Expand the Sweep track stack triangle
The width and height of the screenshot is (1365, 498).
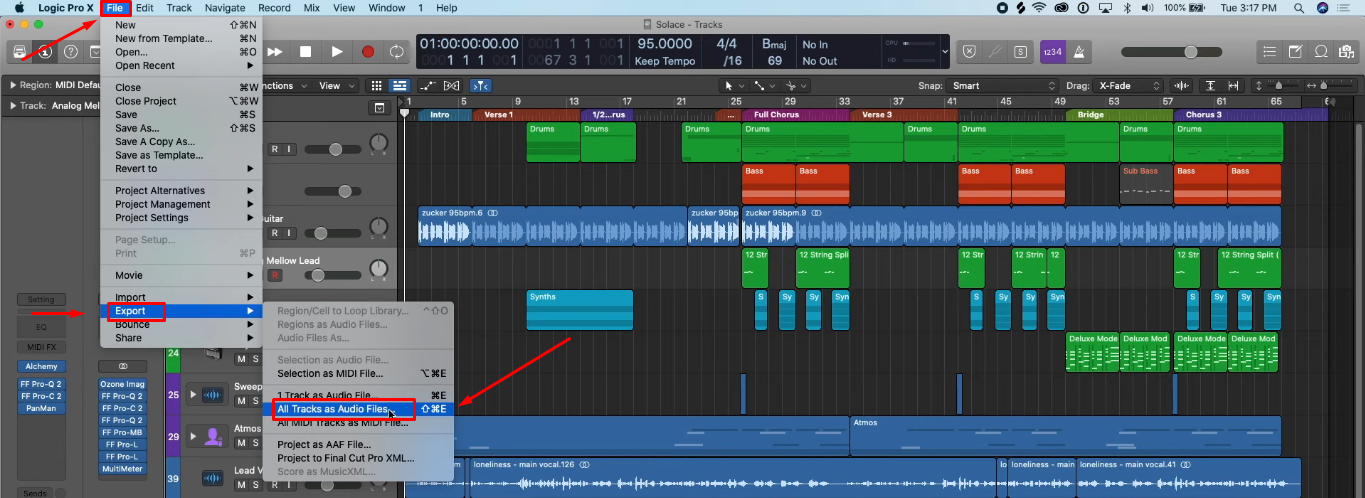click(192, 395)
